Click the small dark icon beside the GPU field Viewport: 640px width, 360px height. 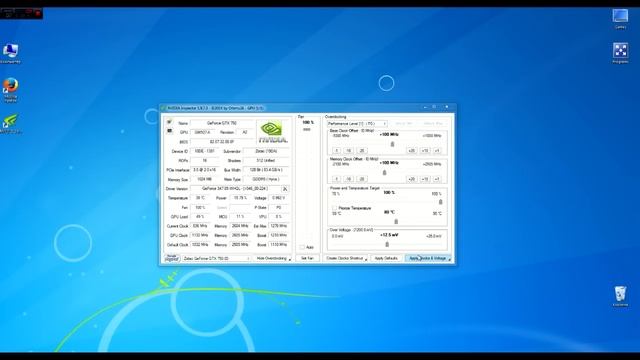169,131
